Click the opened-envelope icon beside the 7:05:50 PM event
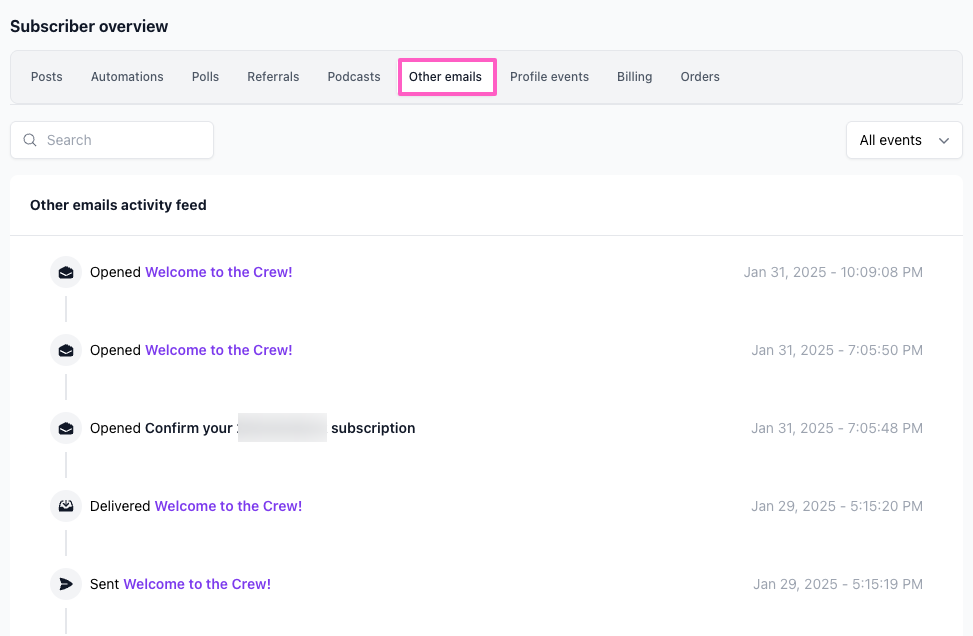Image resolution: width=973 pixels, height=636 pixels. click(66, 351)
